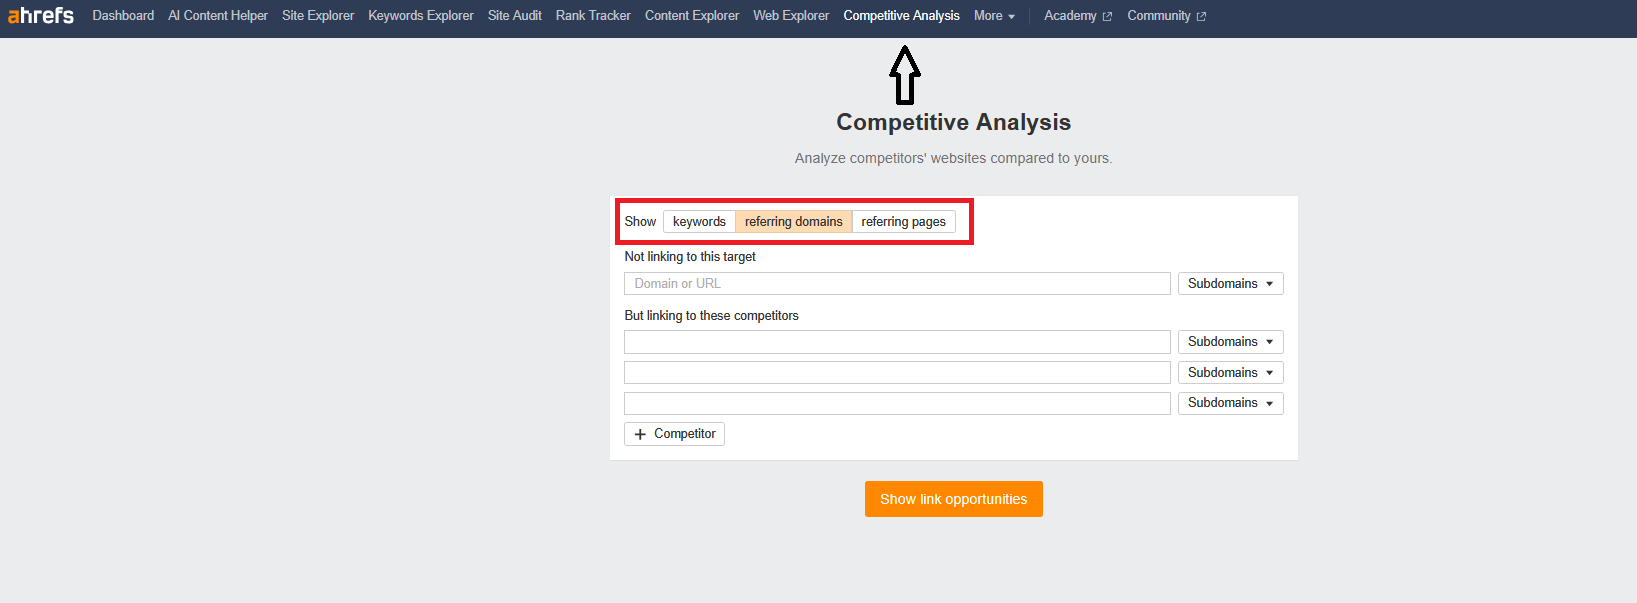Image resolution: width=1637 pixels, height=603 pixels.
Task: Click the 'Not linking to this target' label
Action: [x=690, y=257]
